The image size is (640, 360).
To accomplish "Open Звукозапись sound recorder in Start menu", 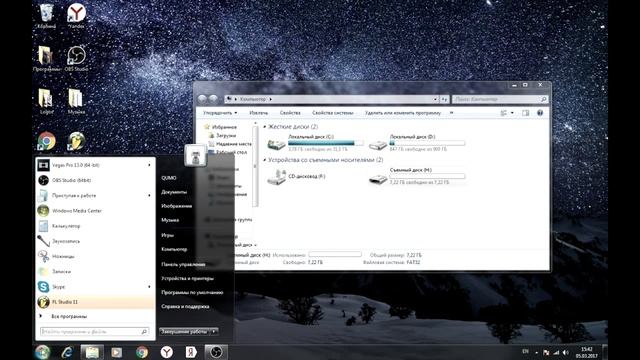I will tap(95, 241).
